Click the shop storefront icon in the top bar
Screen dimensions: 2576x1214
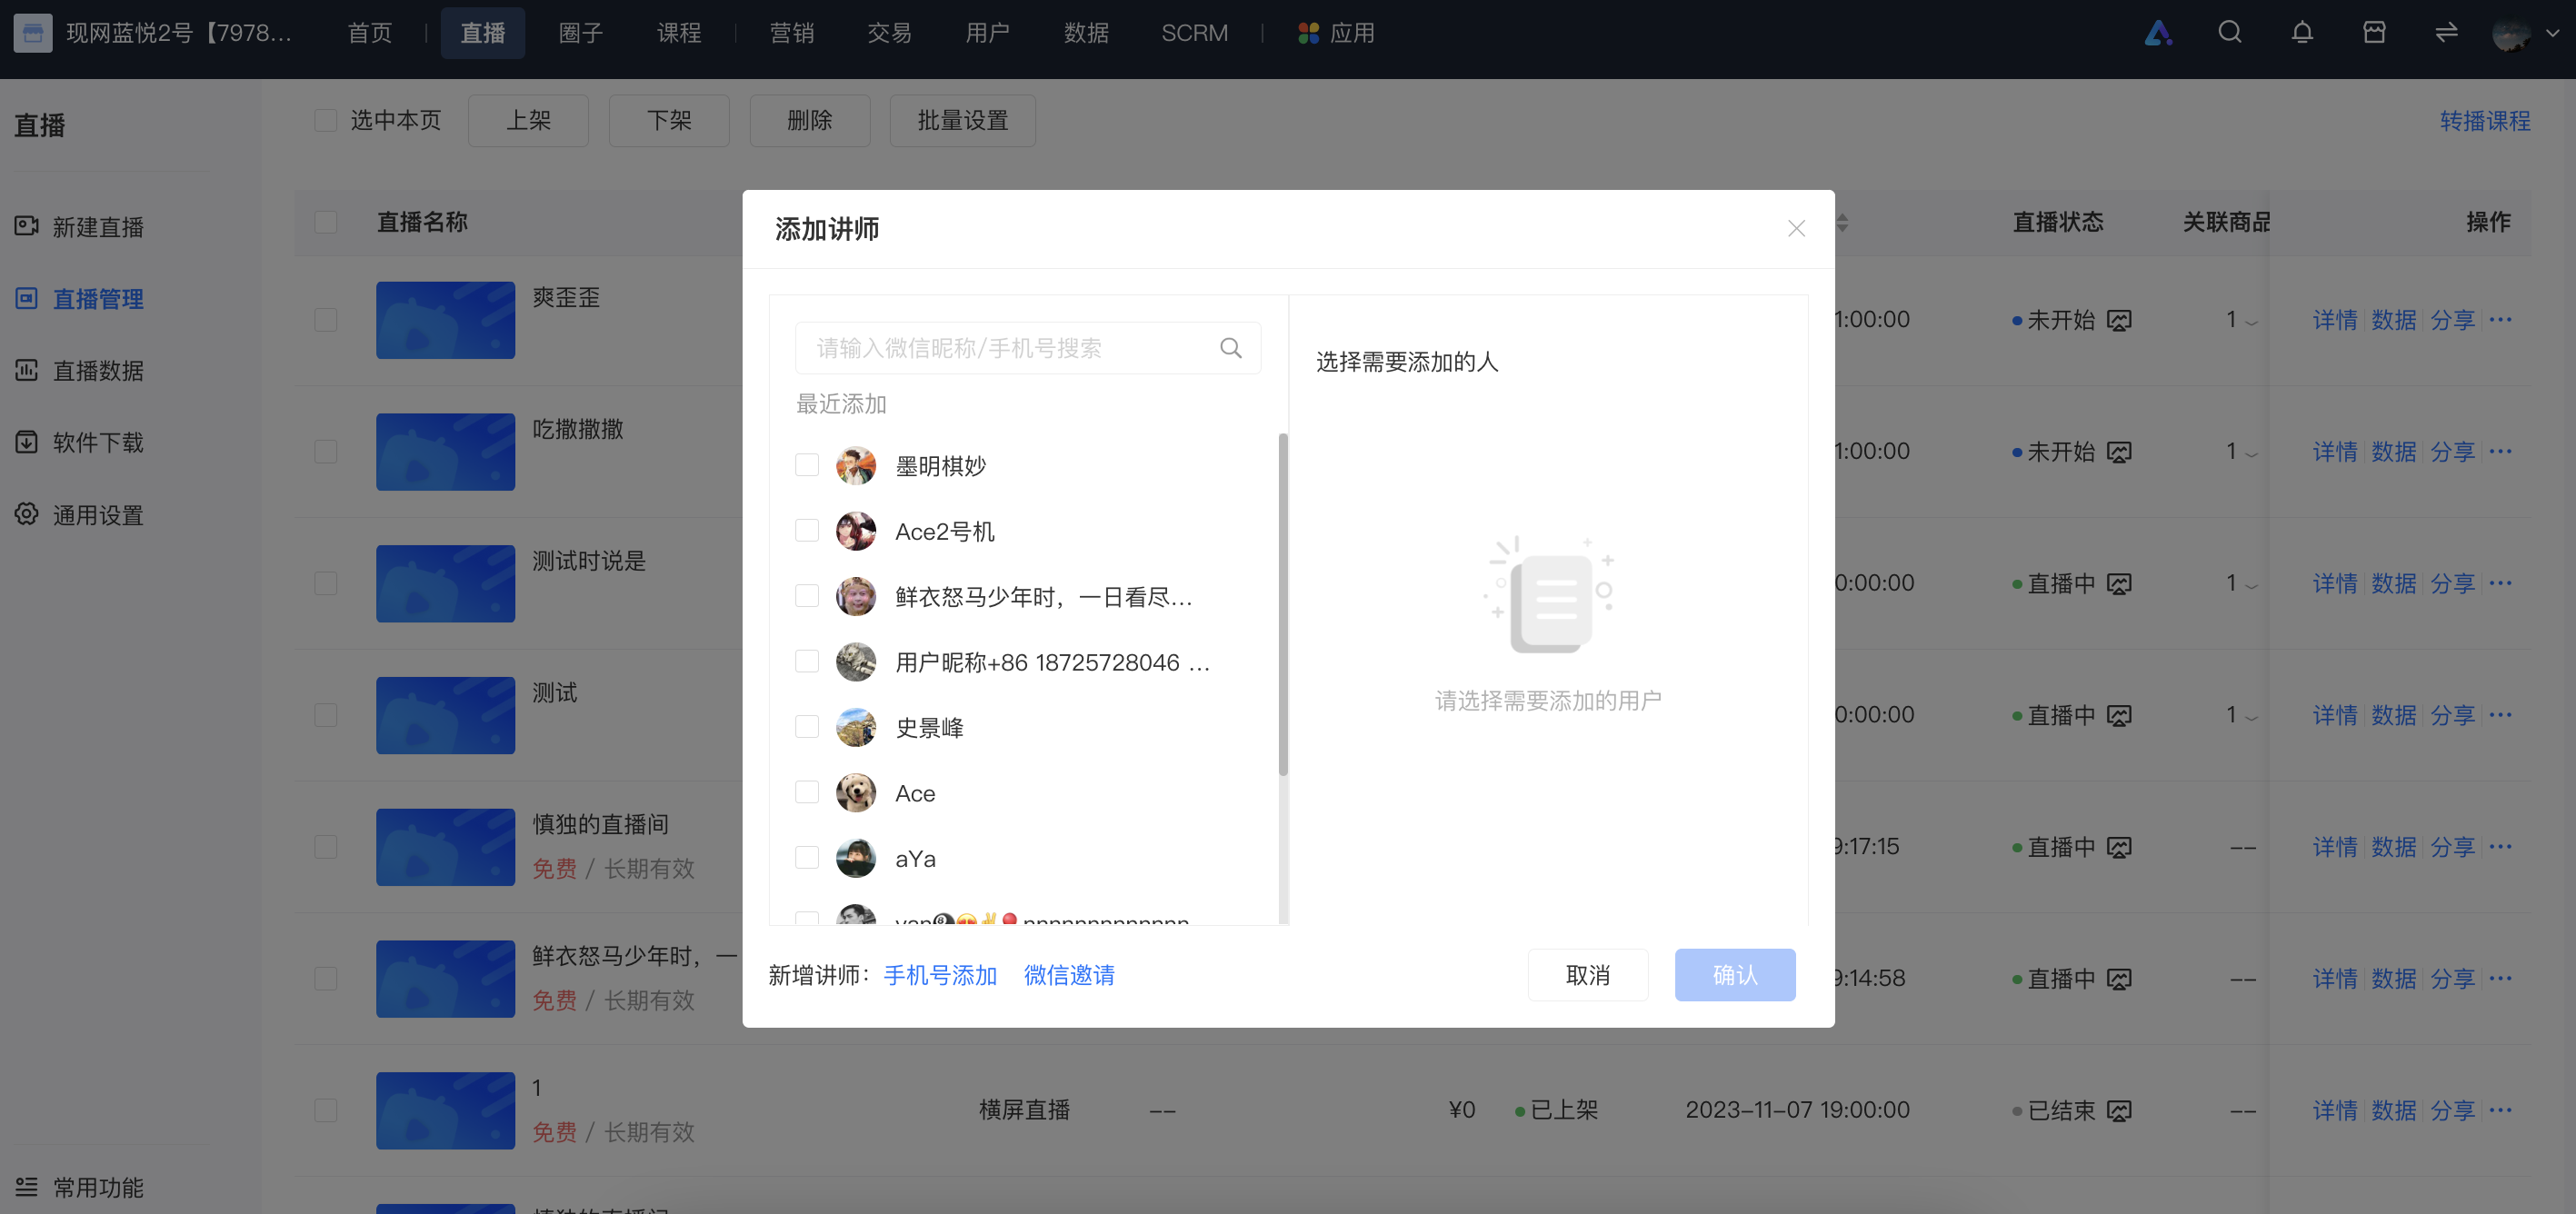[x=2374, y=33]
